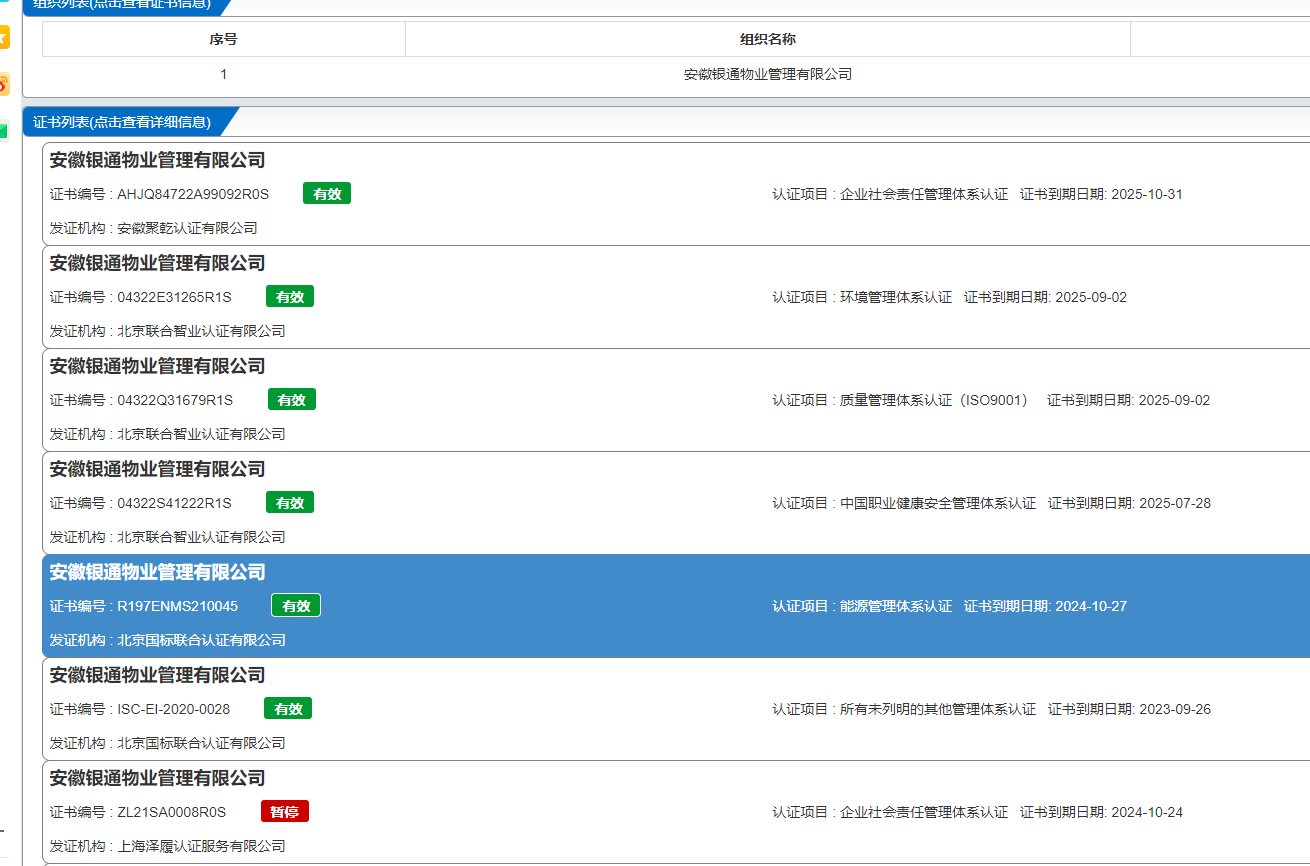
Task: Click the 有效 badge beside 04322E31265R1S
Action: [290, 297]
